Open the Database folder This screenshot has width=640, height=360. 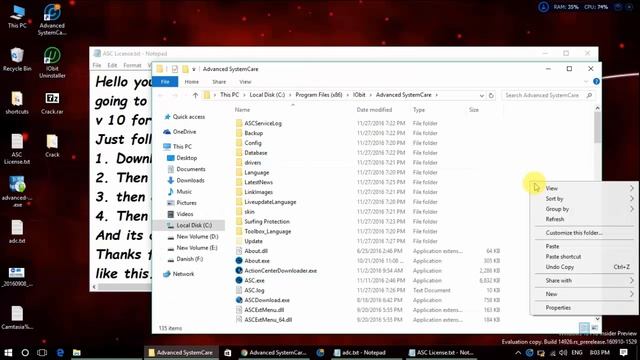[256, 153]
